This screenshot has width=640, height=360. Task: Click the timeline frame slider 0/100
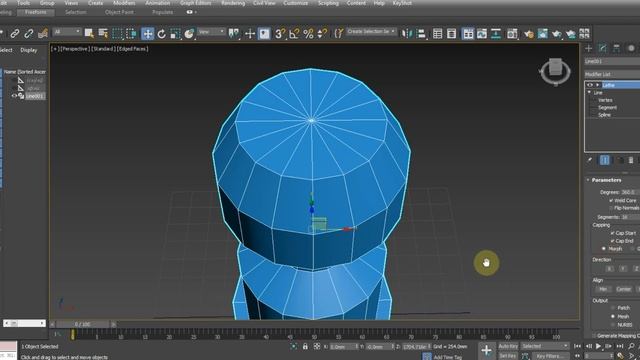[x=82, y=324]
